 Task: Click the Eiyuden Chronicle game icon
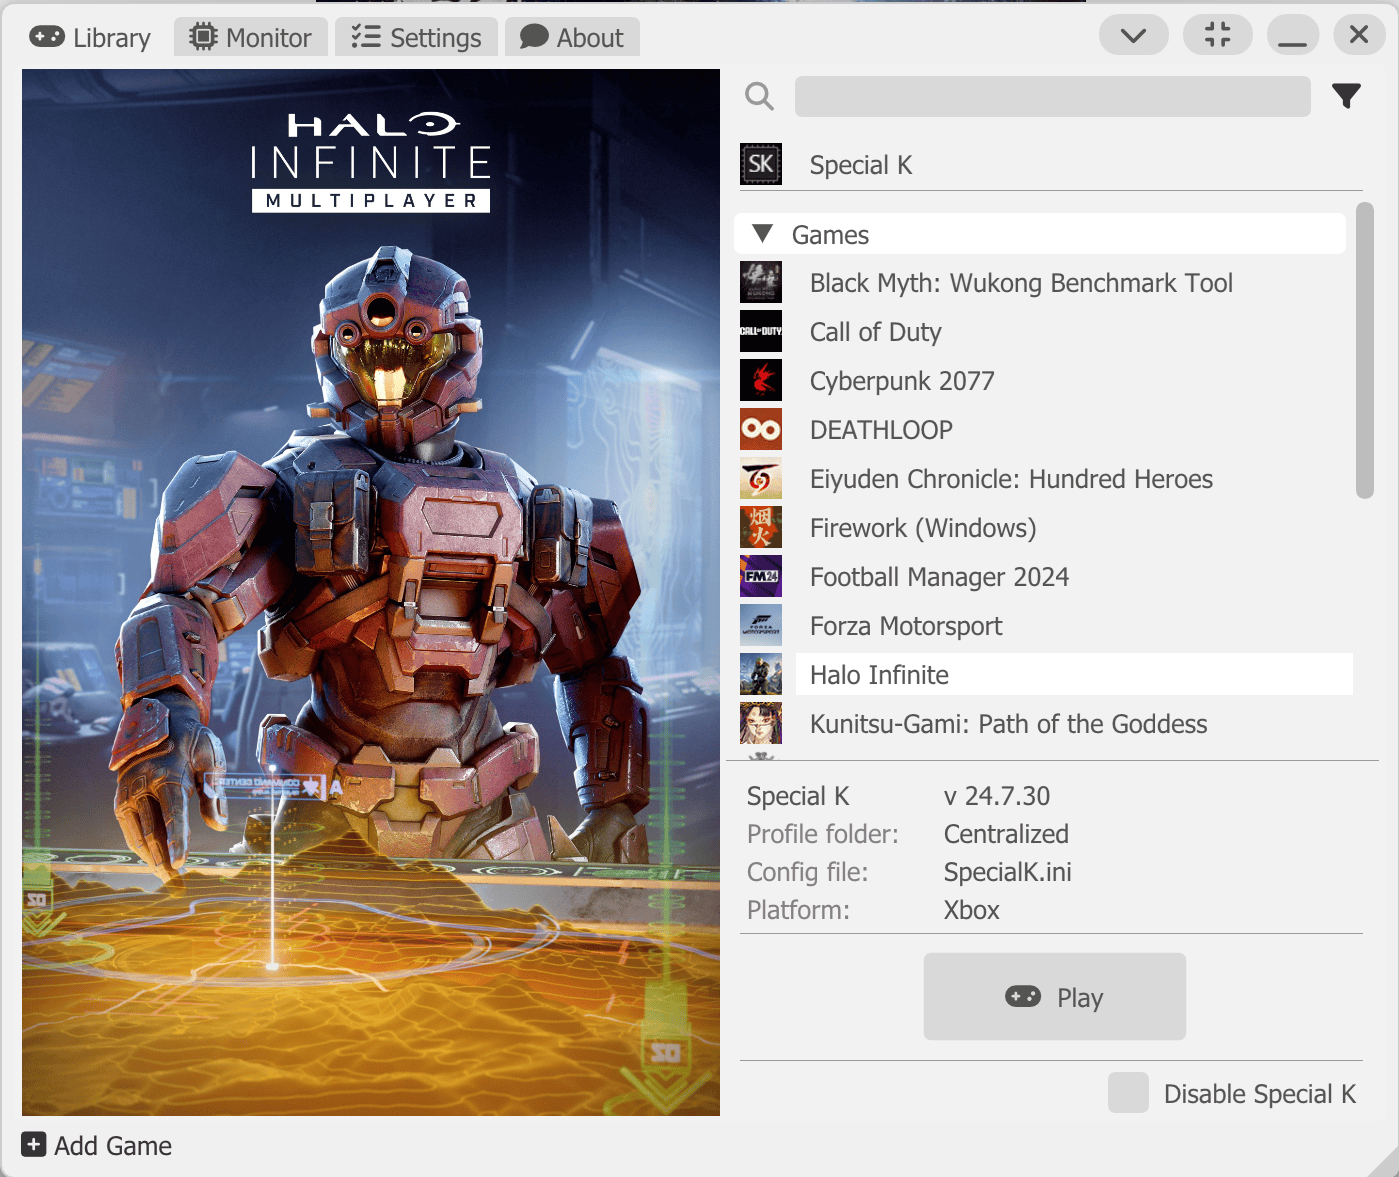[x=761, y=478]
